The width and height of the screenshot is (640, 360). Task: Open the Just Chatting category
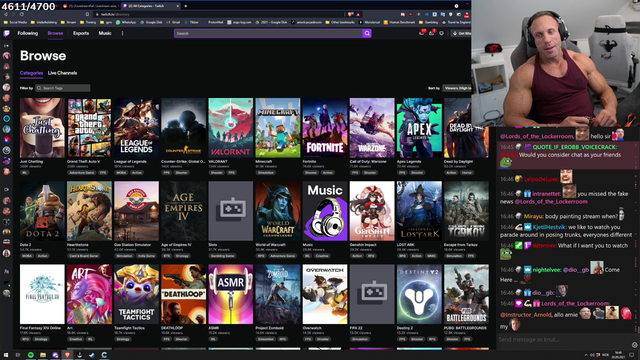(x=42, y=128)
